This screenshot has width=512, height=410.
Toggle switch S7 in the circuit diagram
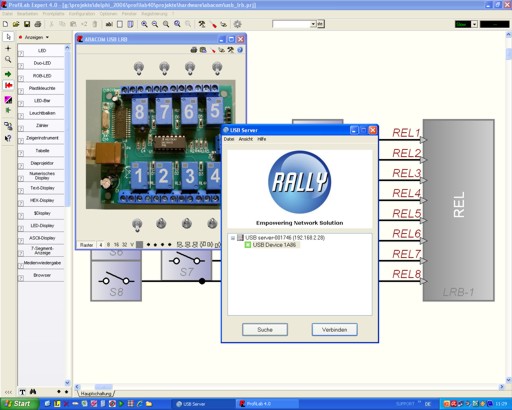[x=186, y=265]
